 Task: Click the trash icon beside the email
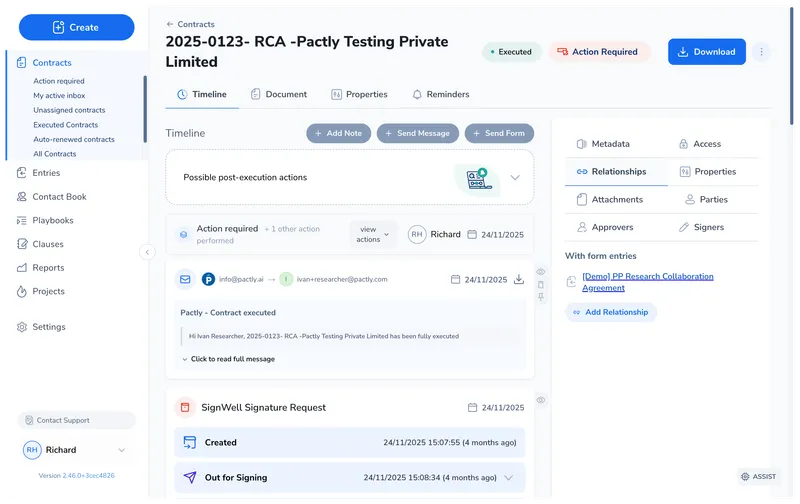[x=541, y=284]
